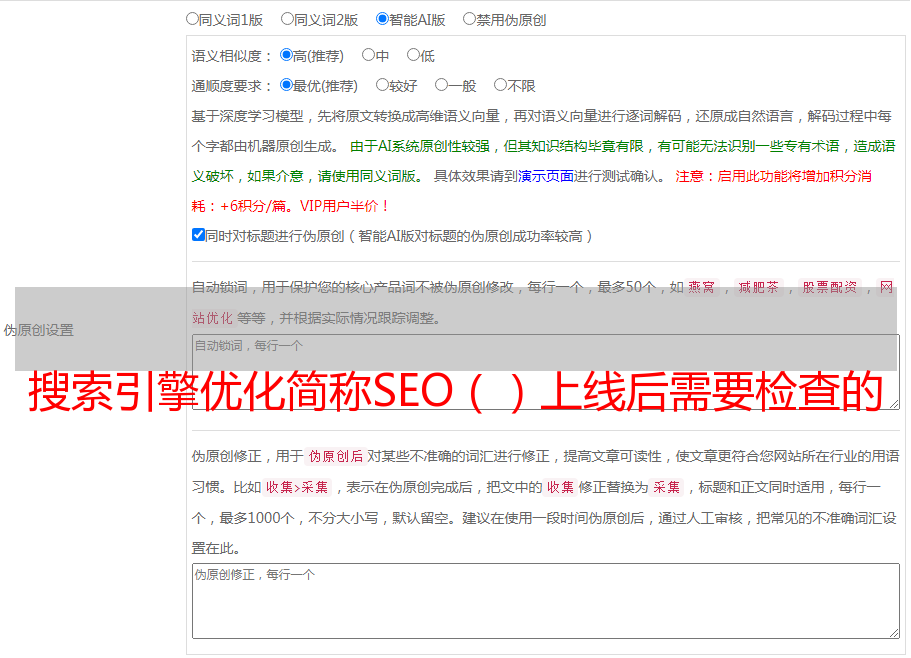Viewport: 911px width, 658px height.
Task: Set 语义相似度 to 高(推荐)
Action: (286, 55)
